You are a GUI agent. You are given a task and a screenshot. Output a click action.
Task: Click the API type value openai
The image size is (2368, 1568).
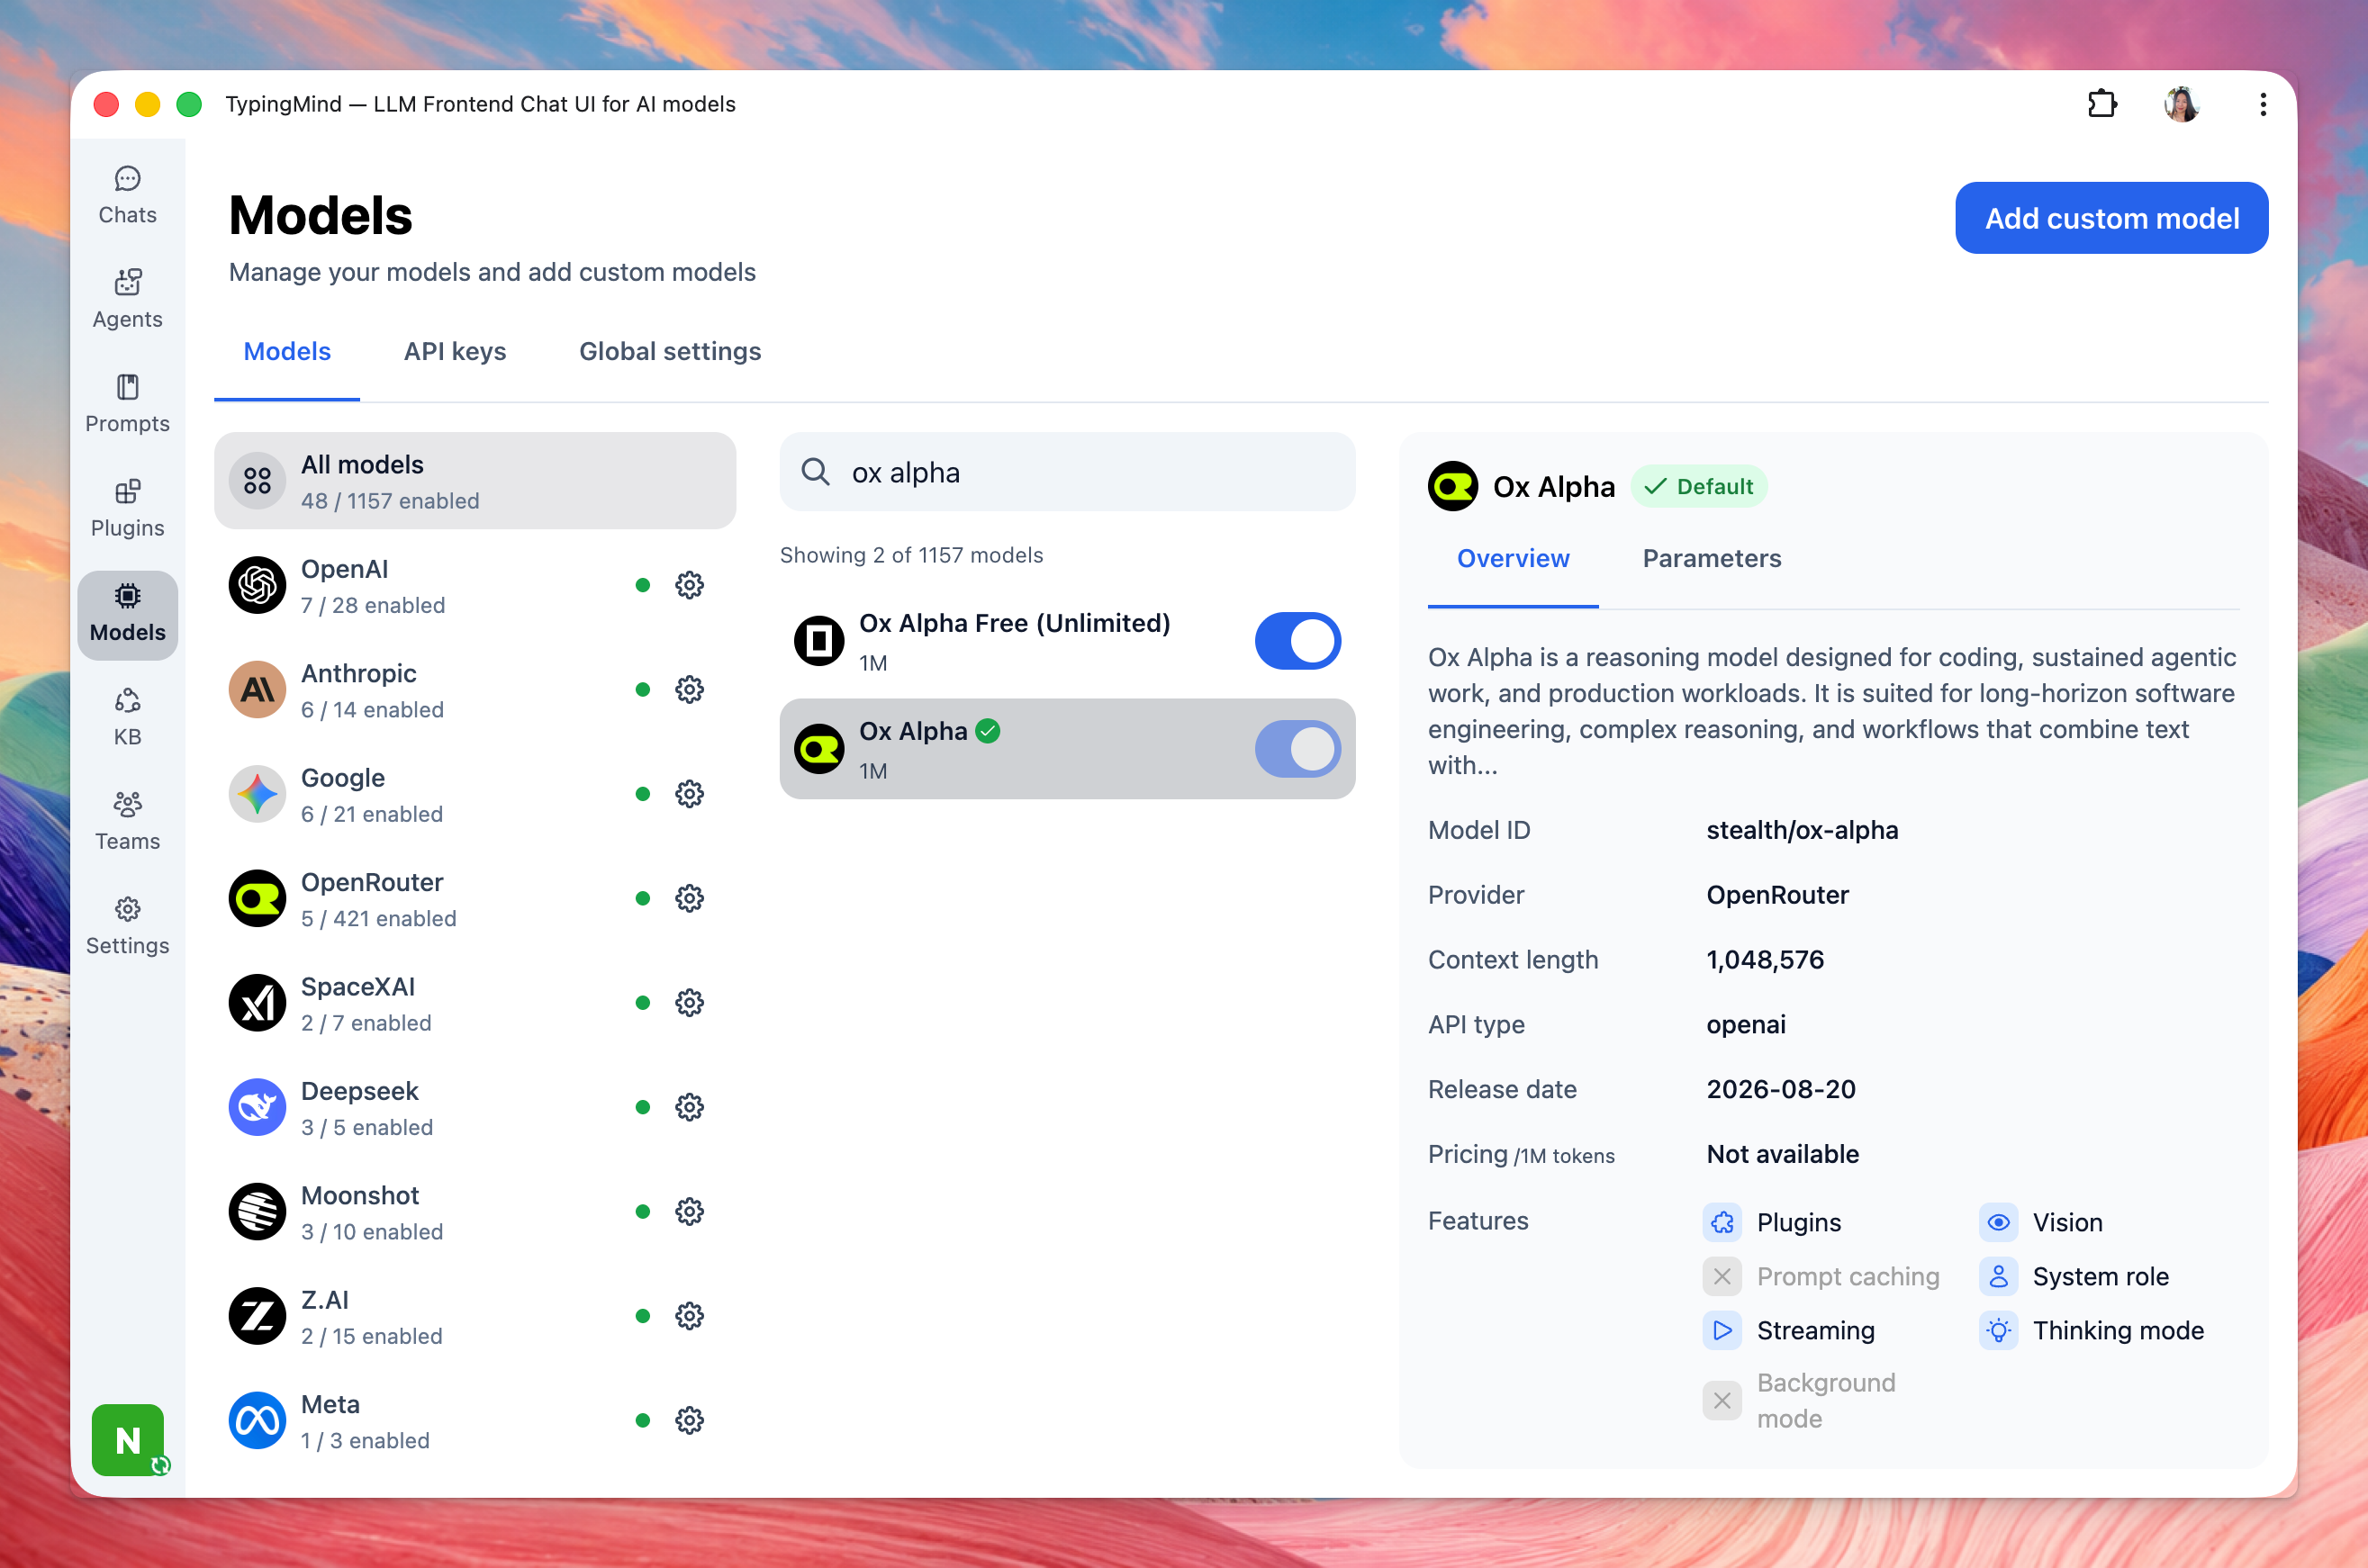click(x=1745, y=1024)
